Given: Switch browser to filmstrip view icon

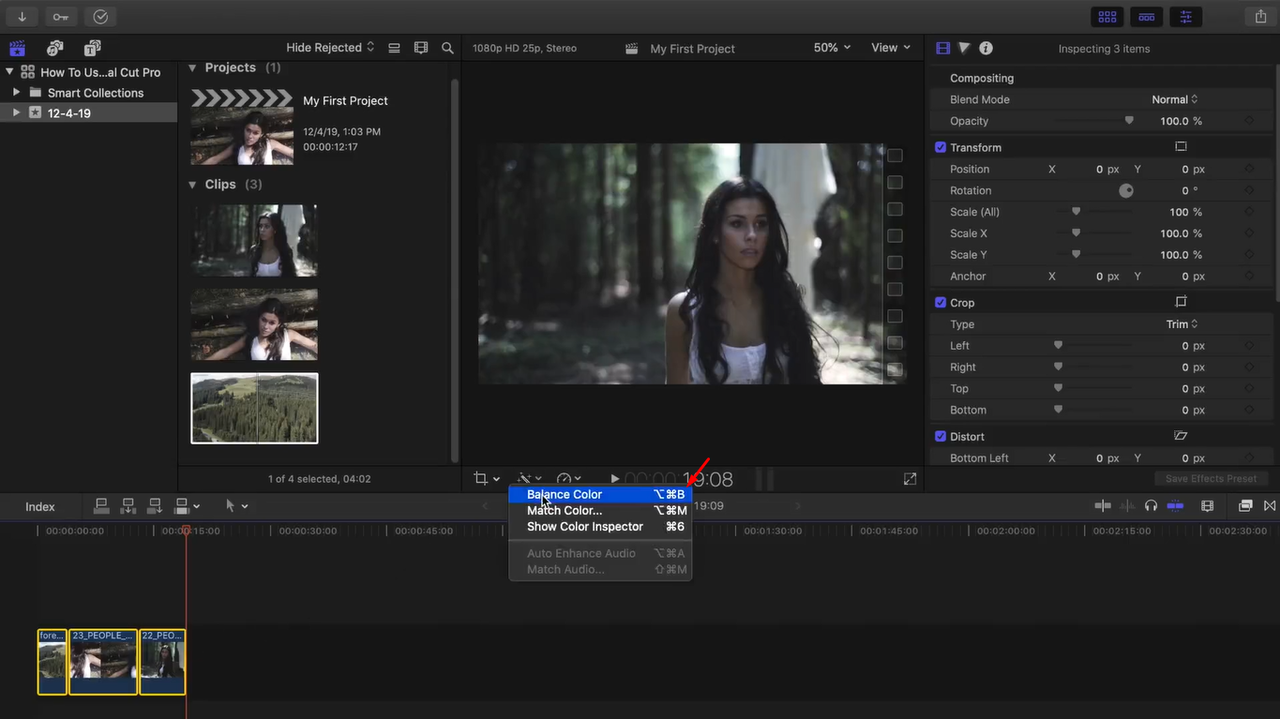Looking at the screenshot, I should coord(421,48).
